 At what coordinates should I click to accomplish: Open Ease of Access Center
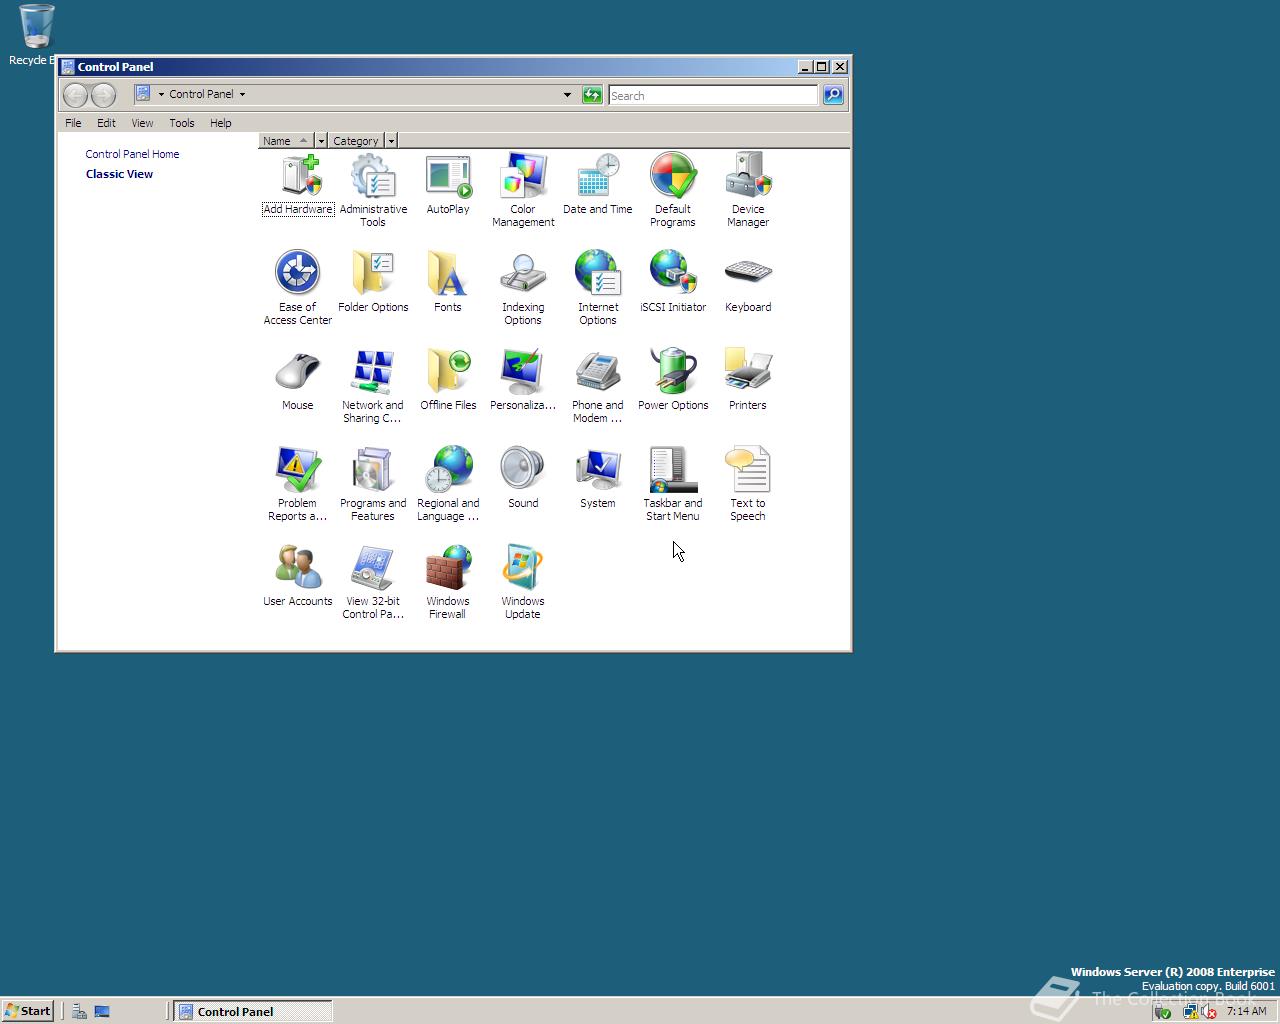click(x=298, y=288)
